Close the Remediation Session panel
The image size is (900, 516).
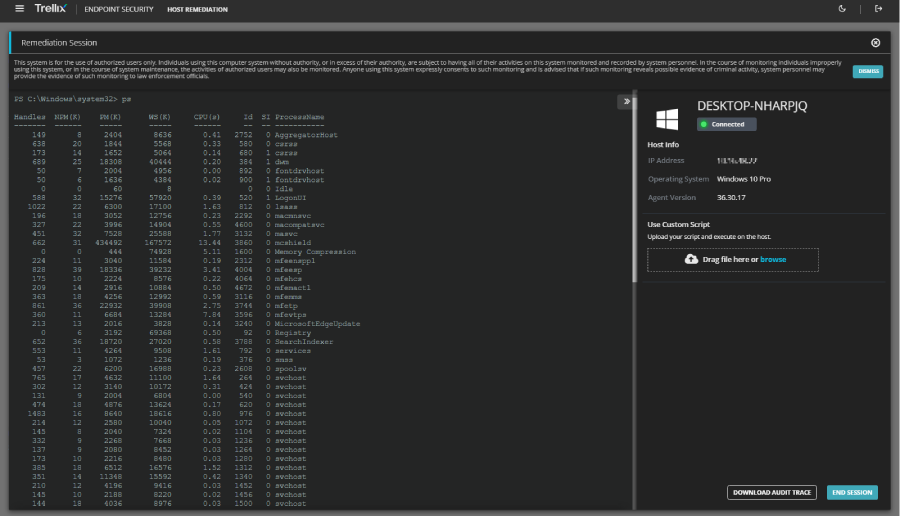click(875, 42)
